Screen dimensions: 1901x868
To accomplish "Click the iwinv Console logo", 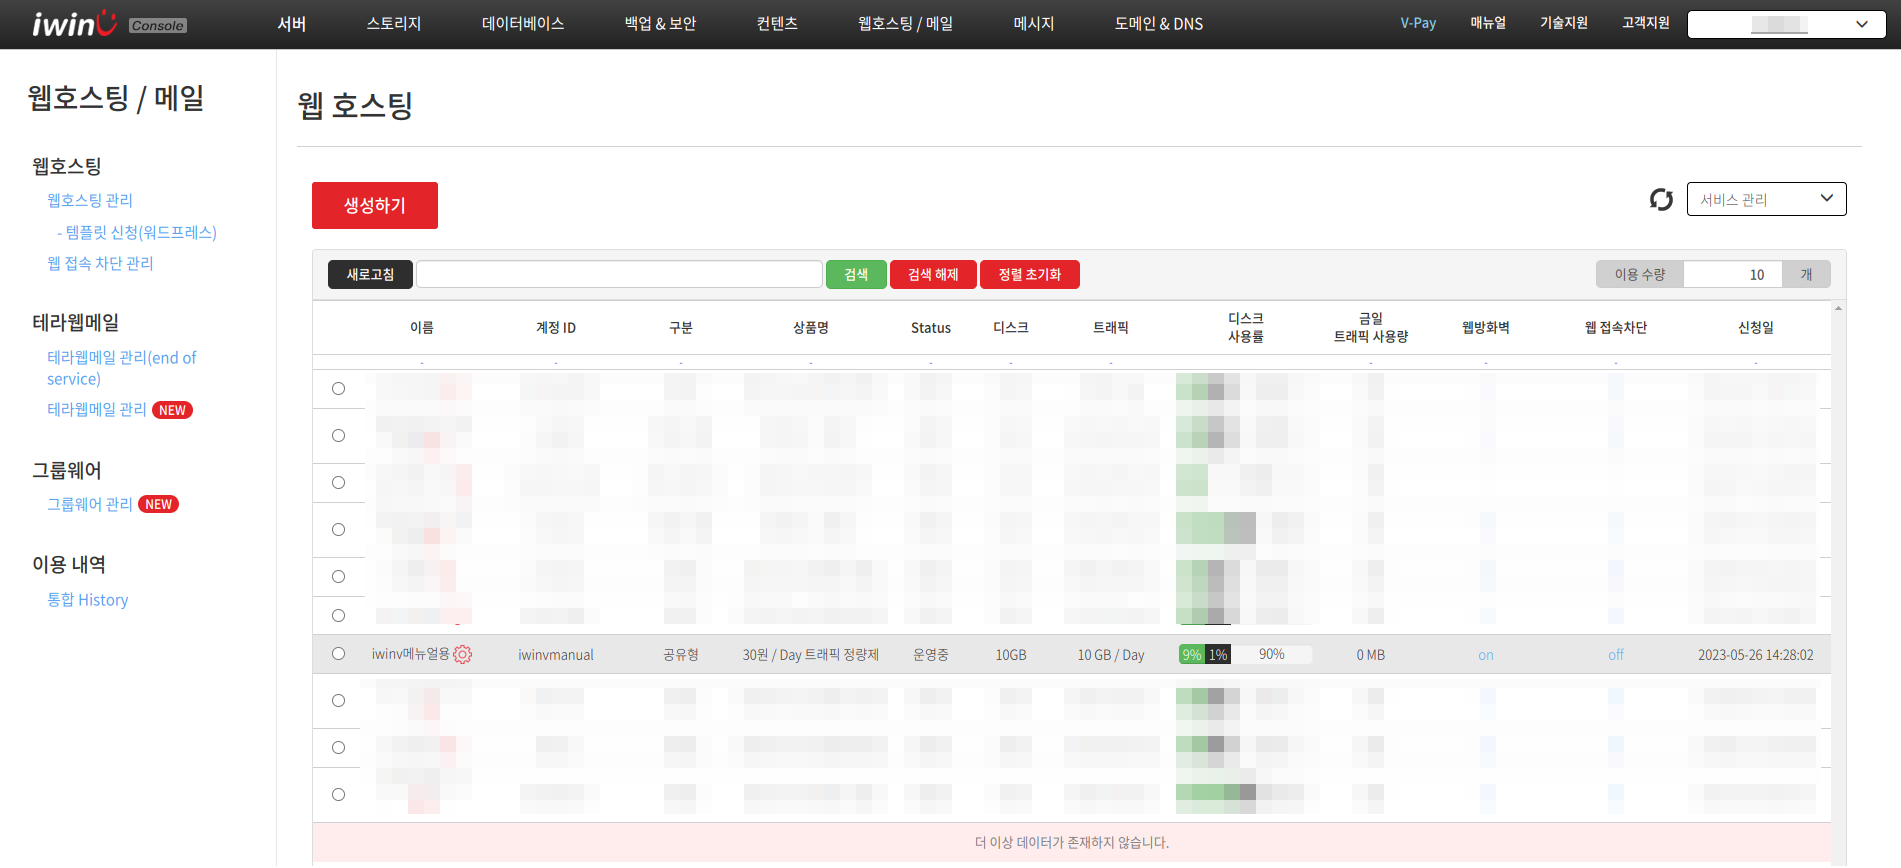I will [x=109, y=24].
